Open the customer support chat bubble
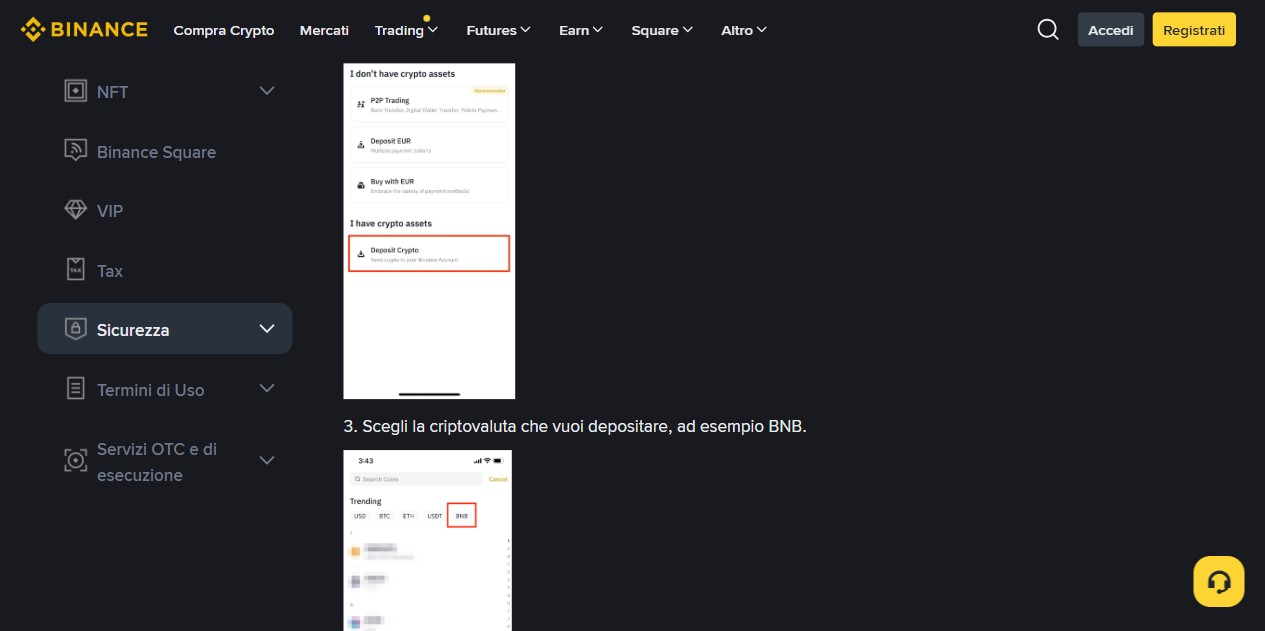The height and width of the screenshot is (631, 1265). [x=1218, y=580]
